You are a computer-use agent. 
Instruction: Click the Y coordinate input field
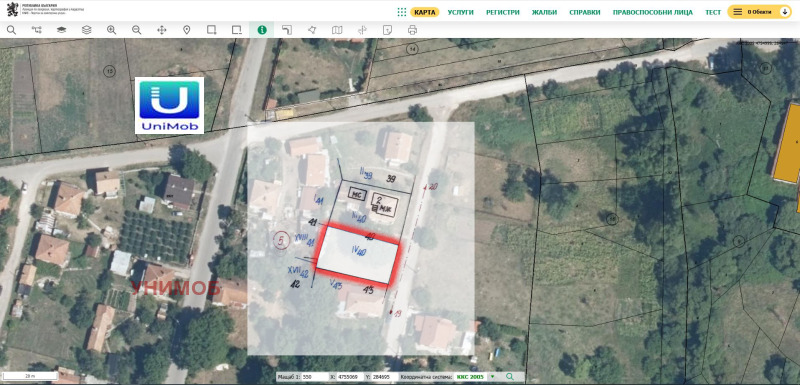[385, 377]
